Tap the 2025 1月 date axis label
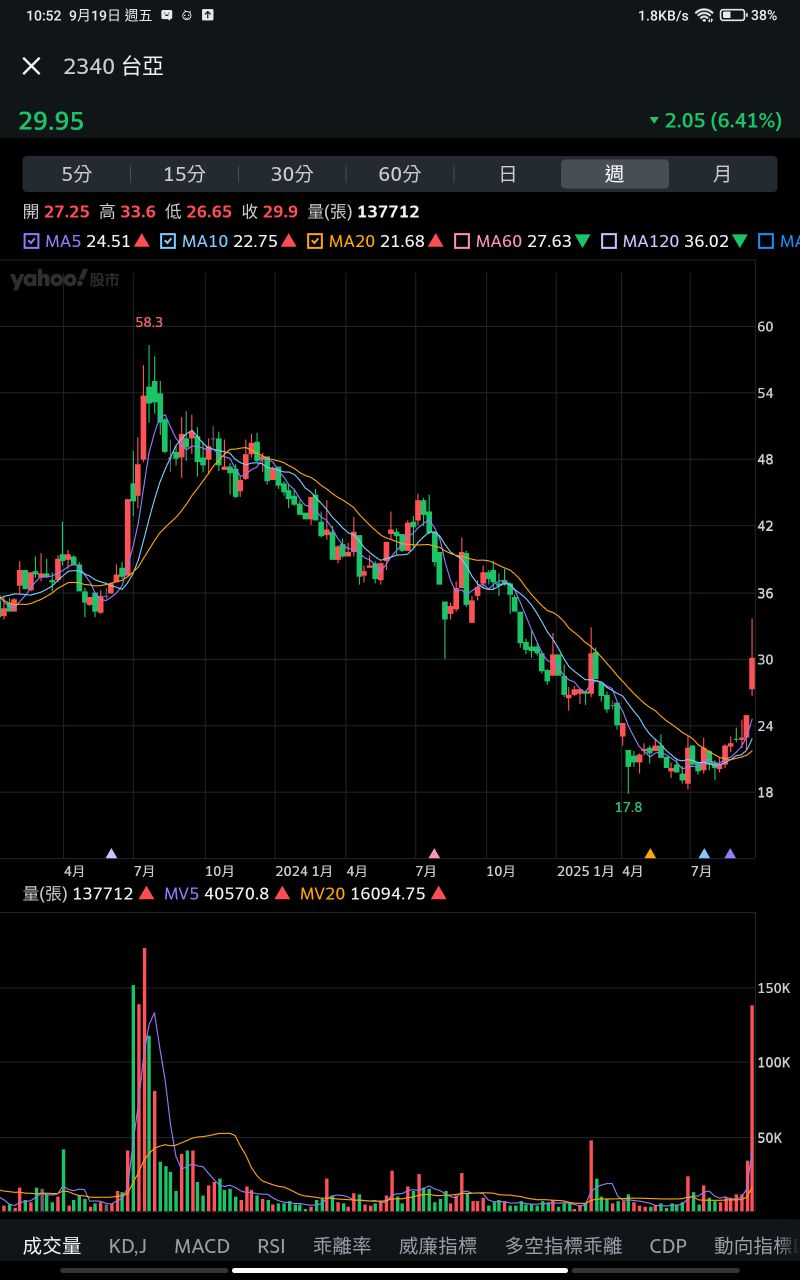Screen dimensions: 800x1280 click(x=586, y=872)
